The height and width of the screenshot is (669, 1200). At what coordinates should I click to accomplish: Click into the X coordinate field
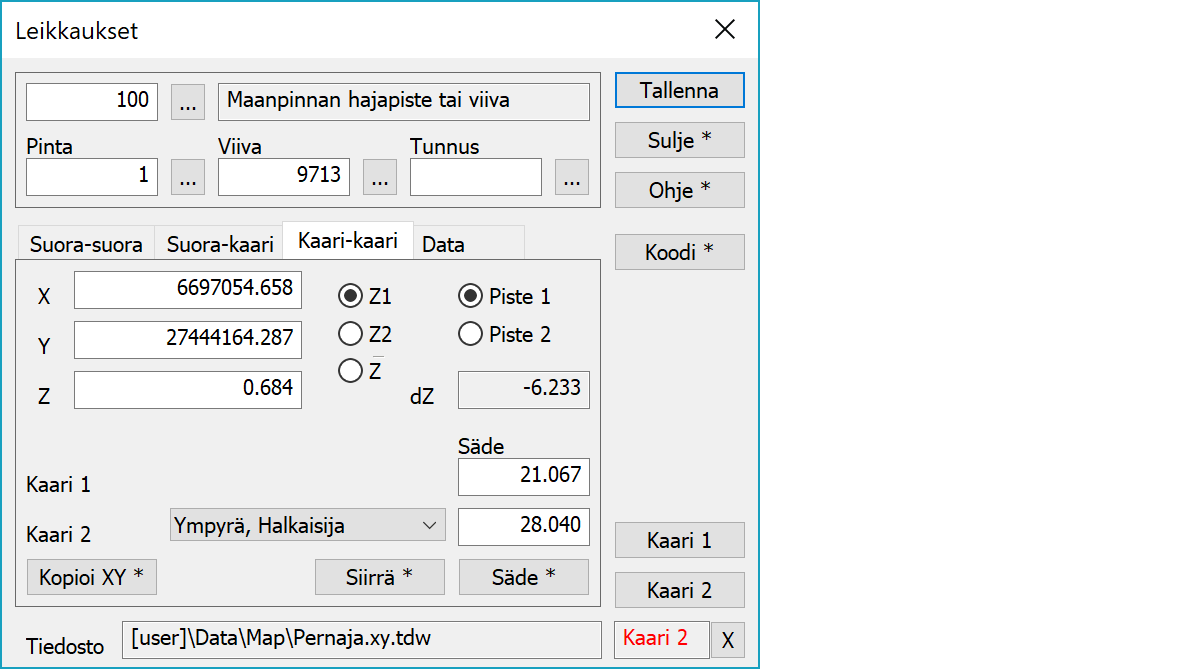188,290
